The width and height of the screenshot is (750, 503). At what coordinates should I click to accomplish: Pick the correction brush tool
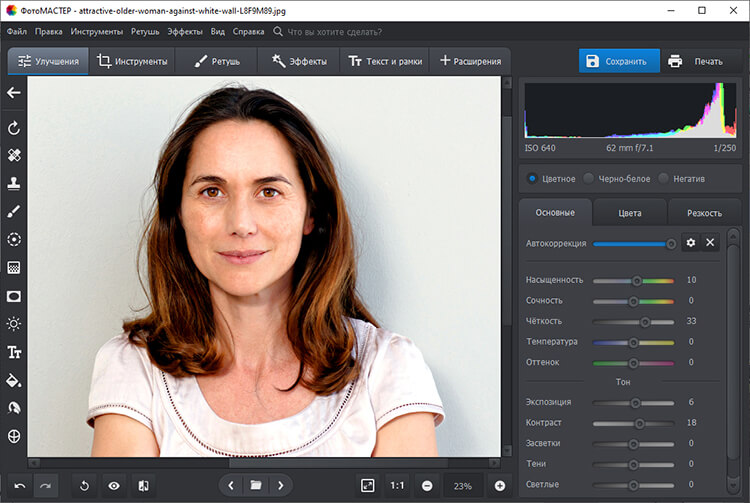click(x=14, y=212)
